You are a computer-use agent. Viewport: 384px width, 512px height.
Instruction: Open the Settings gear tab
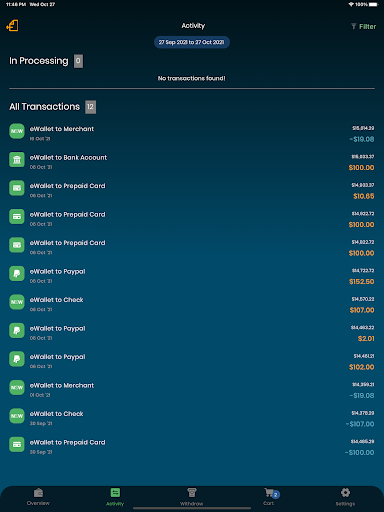[x=345, y=497]
